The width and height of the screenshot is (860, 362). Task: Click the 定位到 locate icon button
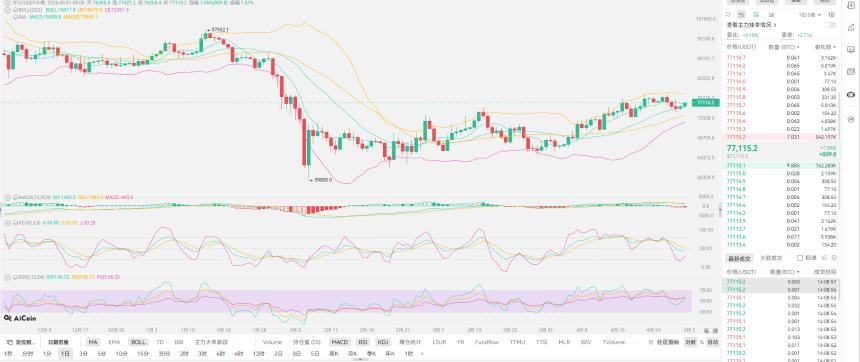coord(21,342)
